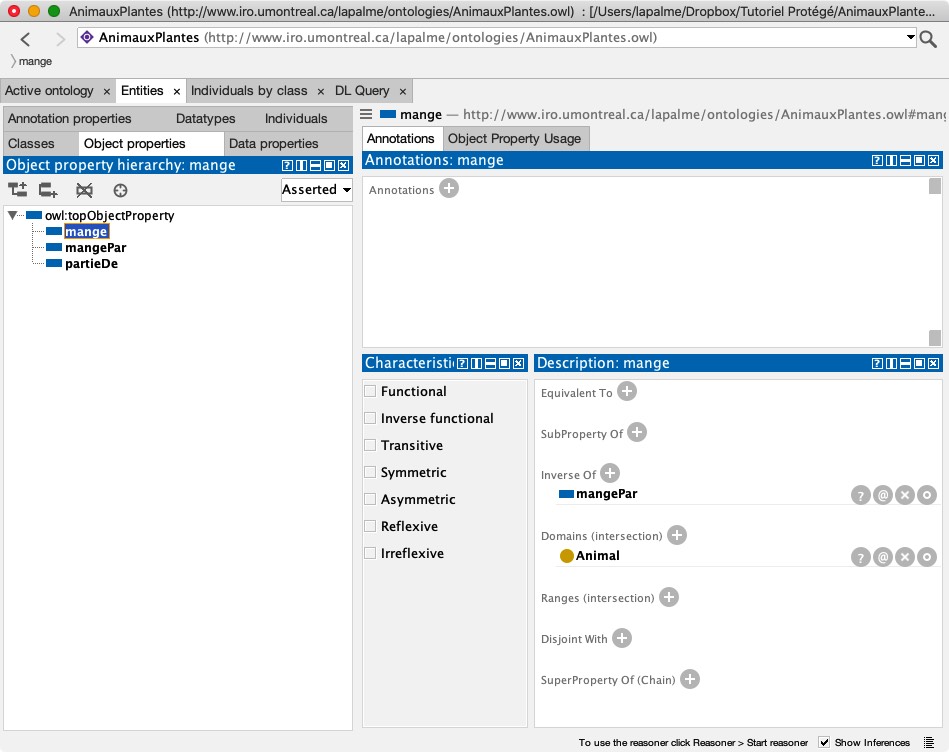Screen dimensions: 949x752
Task: Navigate back with the left arrow
Action: tap(25, 39)
